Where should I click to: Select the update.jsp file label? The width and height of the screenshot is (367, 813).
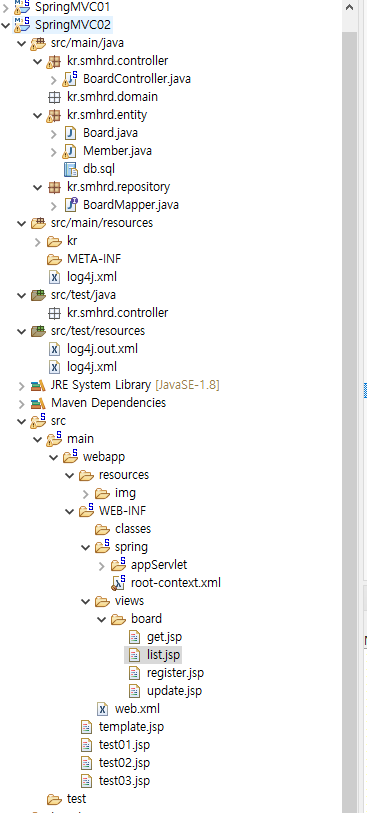coord(174,691)
